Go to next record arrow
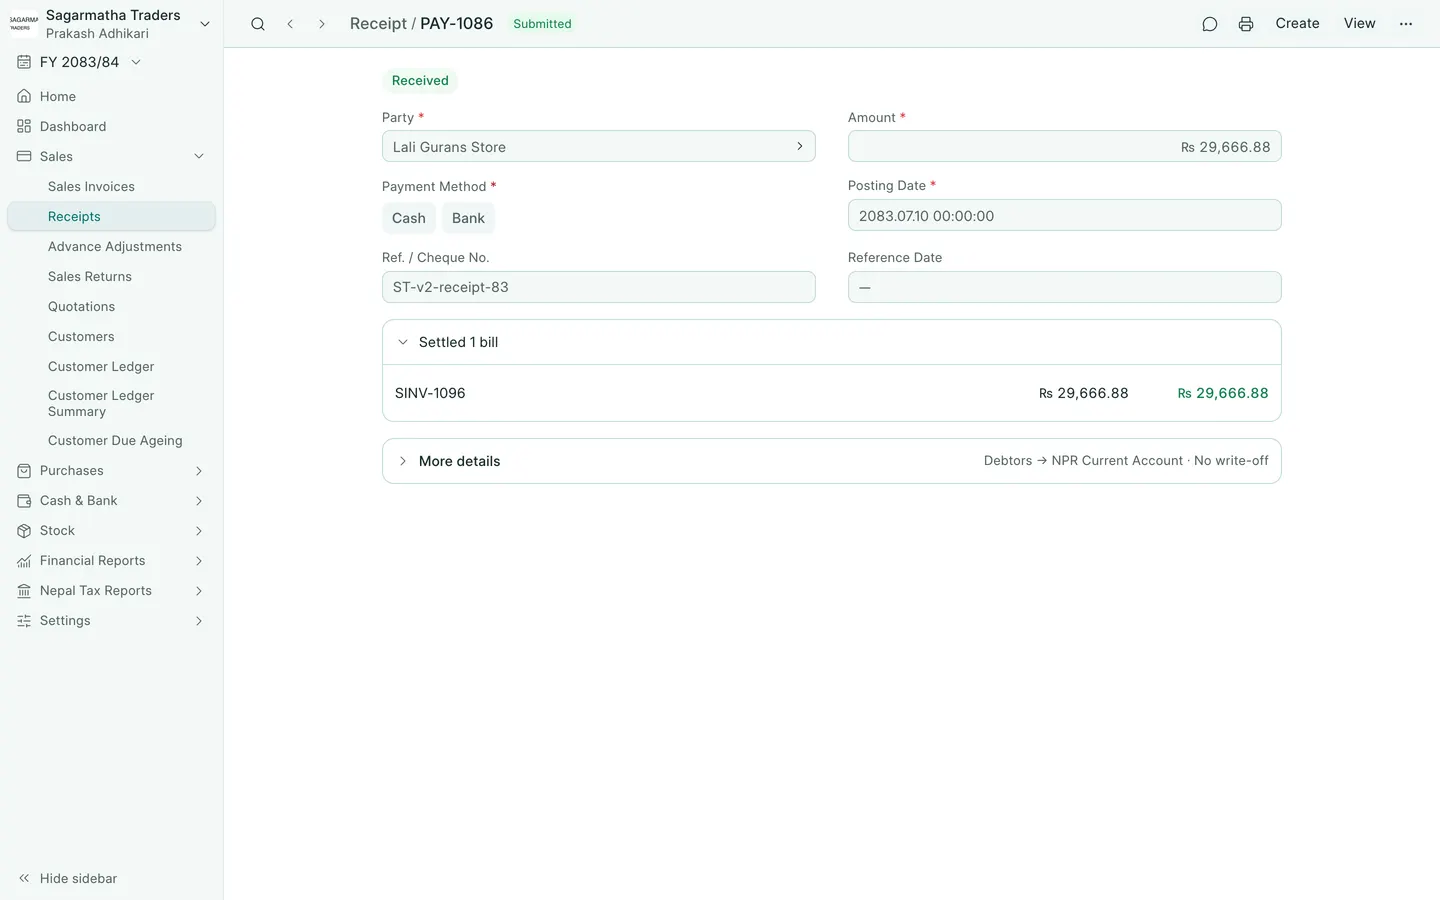The width and height of the screenshot is (1440, 900). pos(321,24)
